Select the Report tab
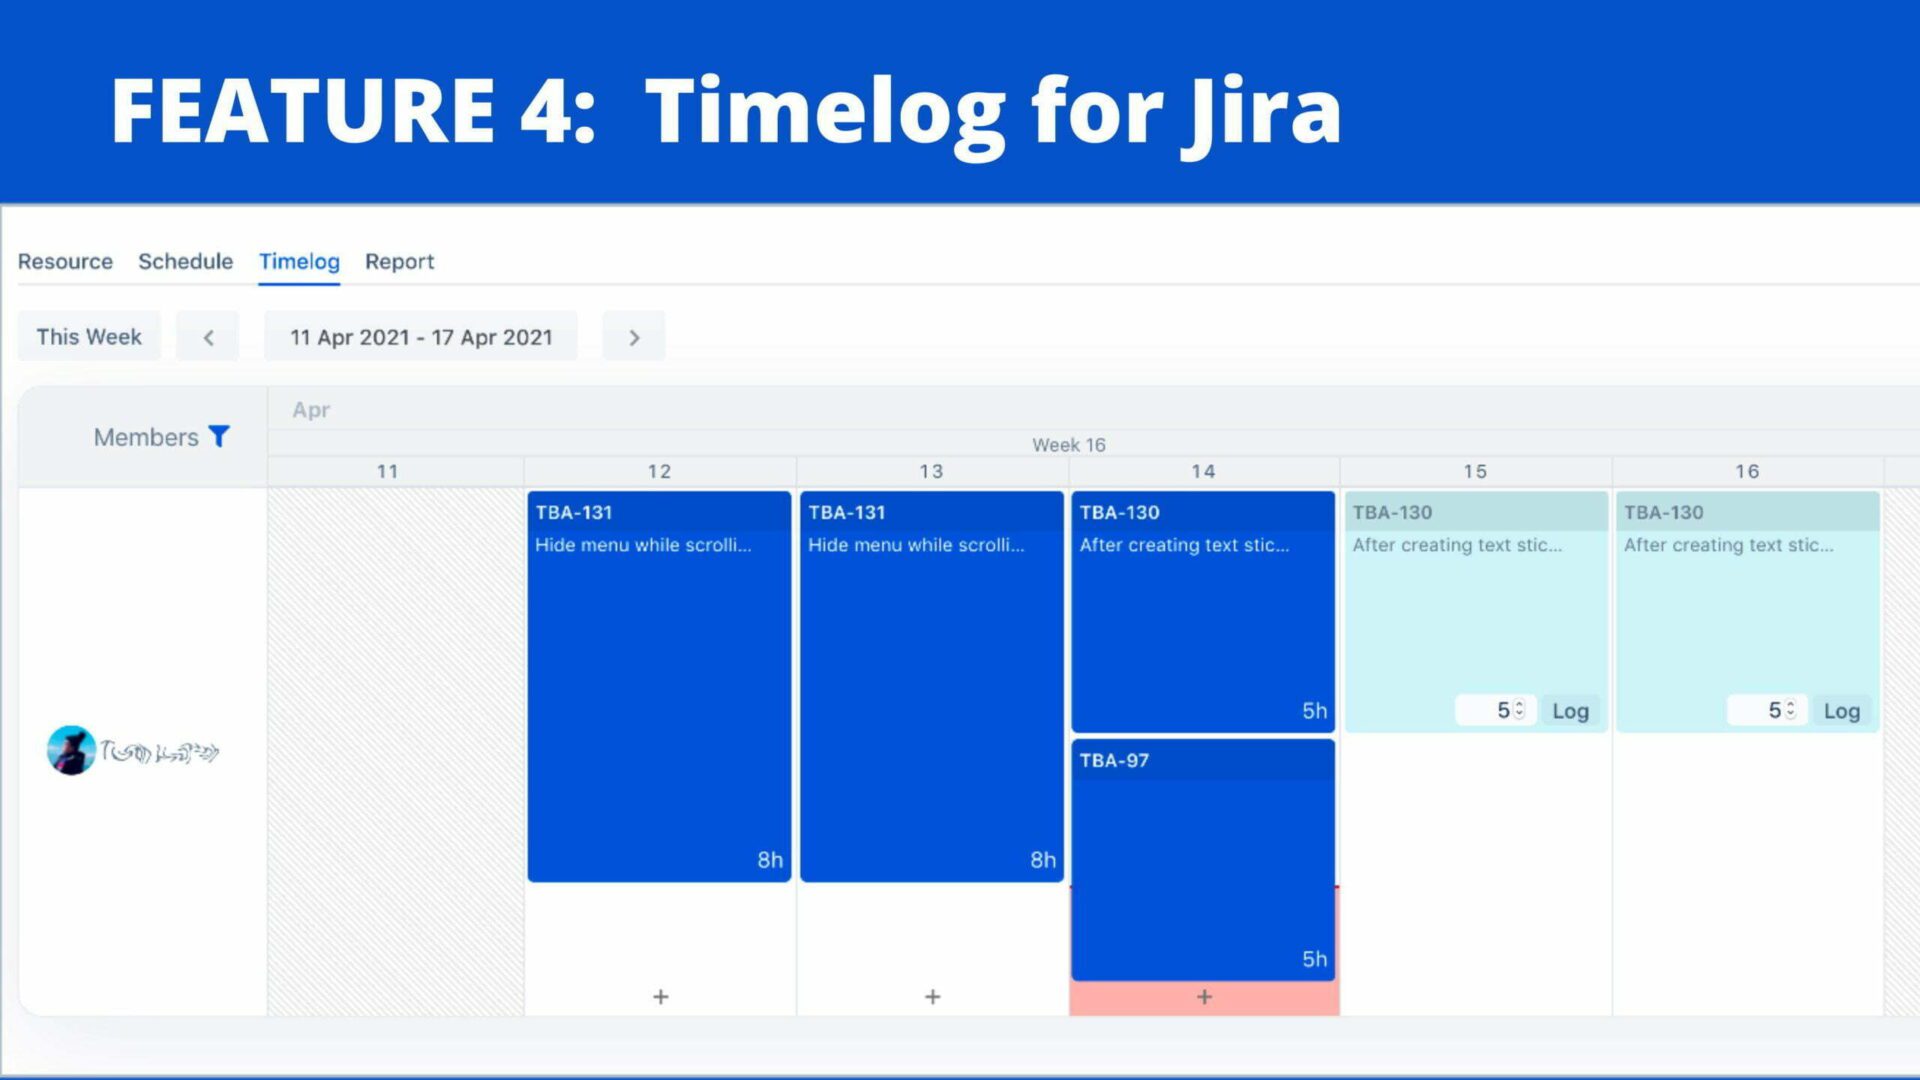1920x1080 pixels. click(x=399, y=261)
